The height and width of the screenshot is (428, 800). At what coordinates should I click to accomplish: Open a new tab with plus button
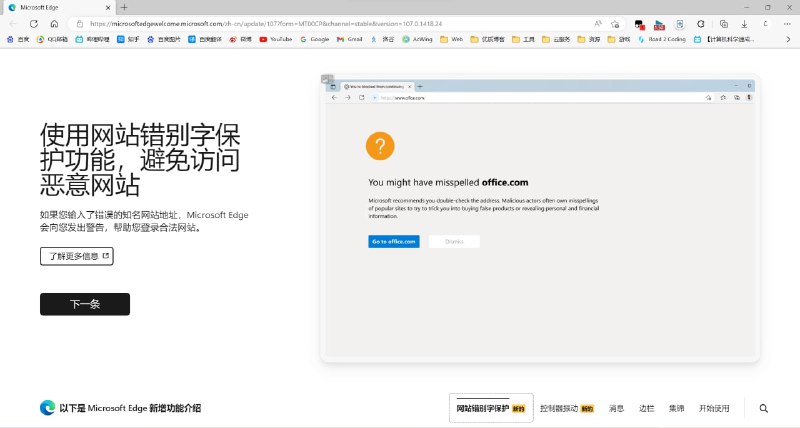124,7
